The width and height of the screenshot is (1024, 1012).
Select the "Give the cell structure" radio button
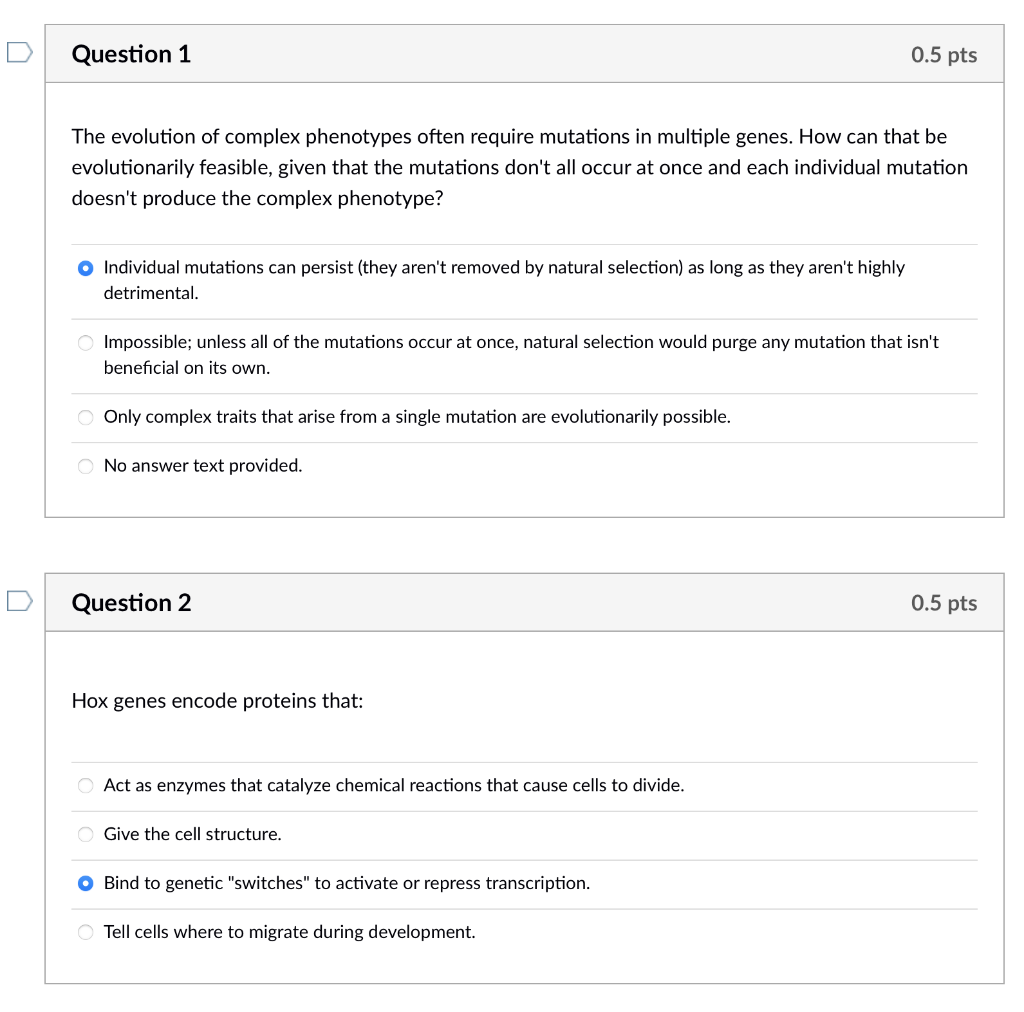pos(86,835)
